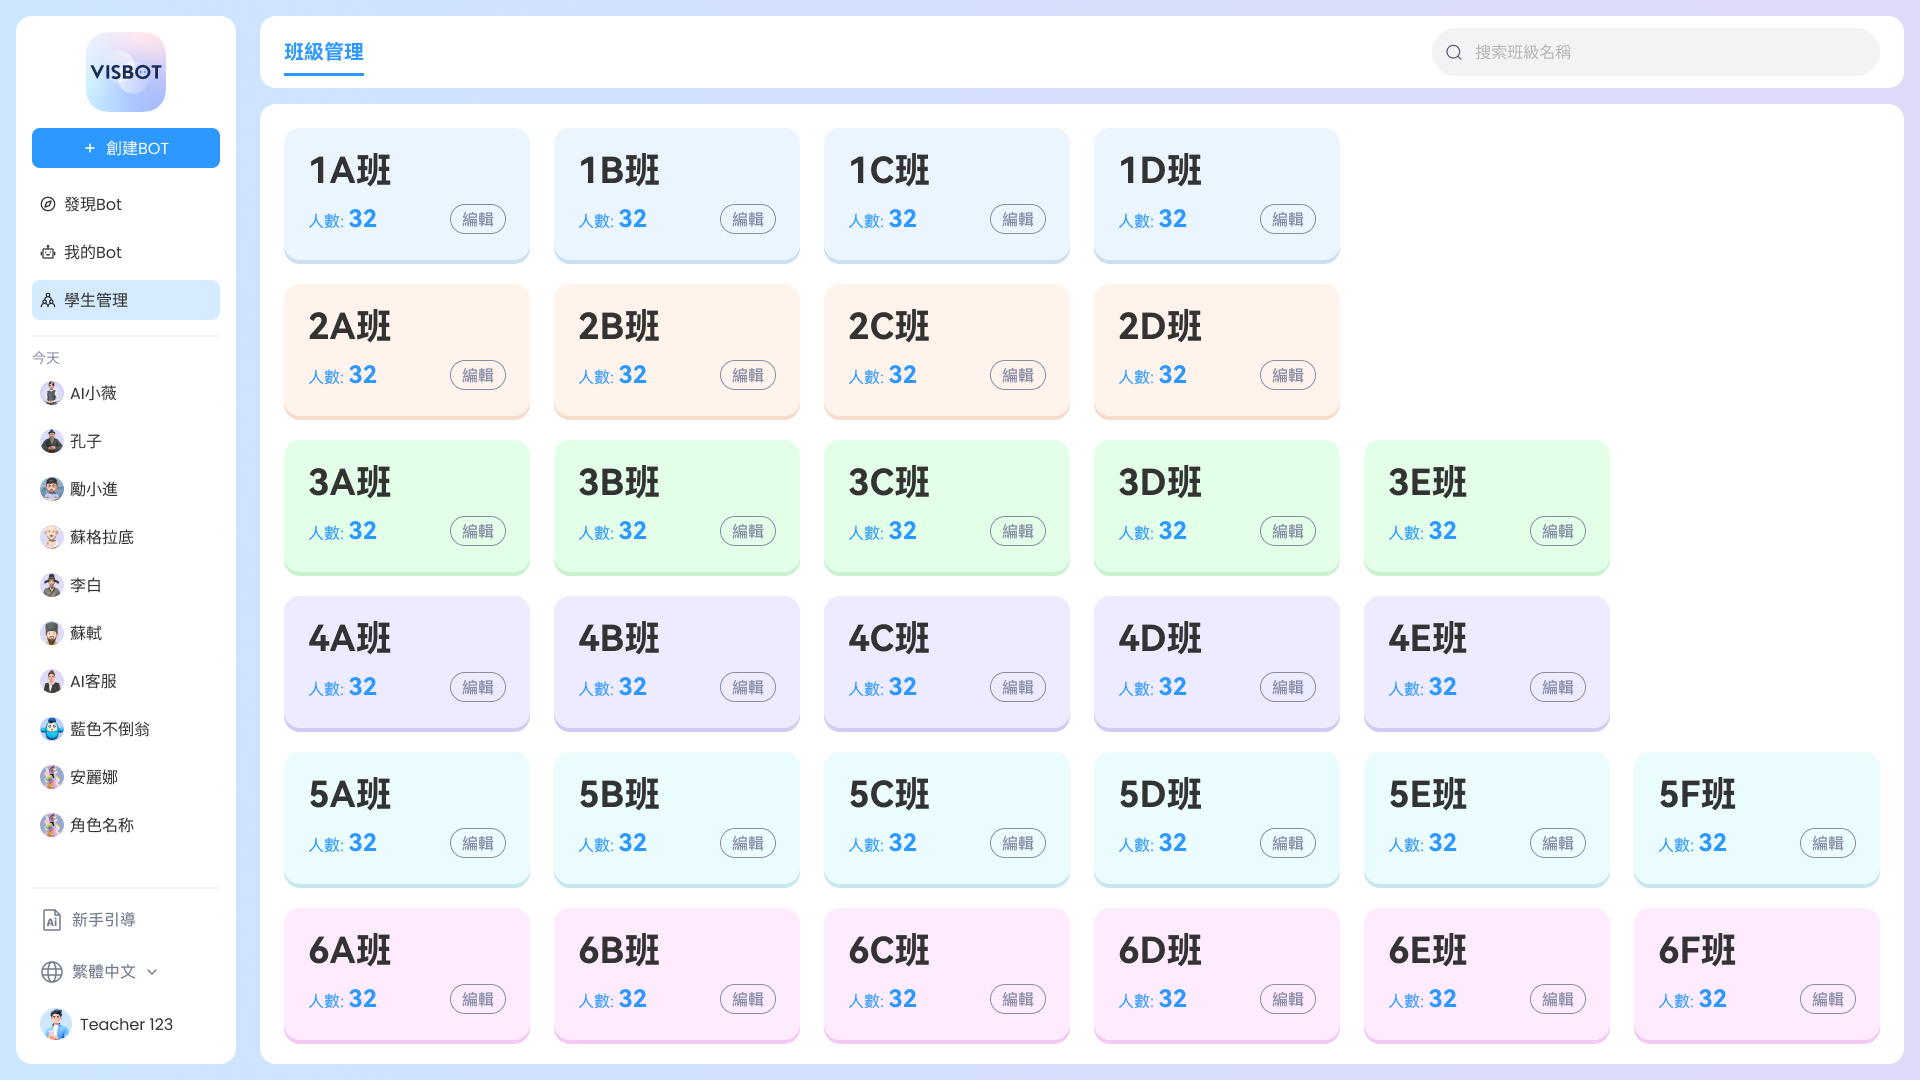Click the 新手引導 document icon

pyautogui.click(x=52, y=920)
